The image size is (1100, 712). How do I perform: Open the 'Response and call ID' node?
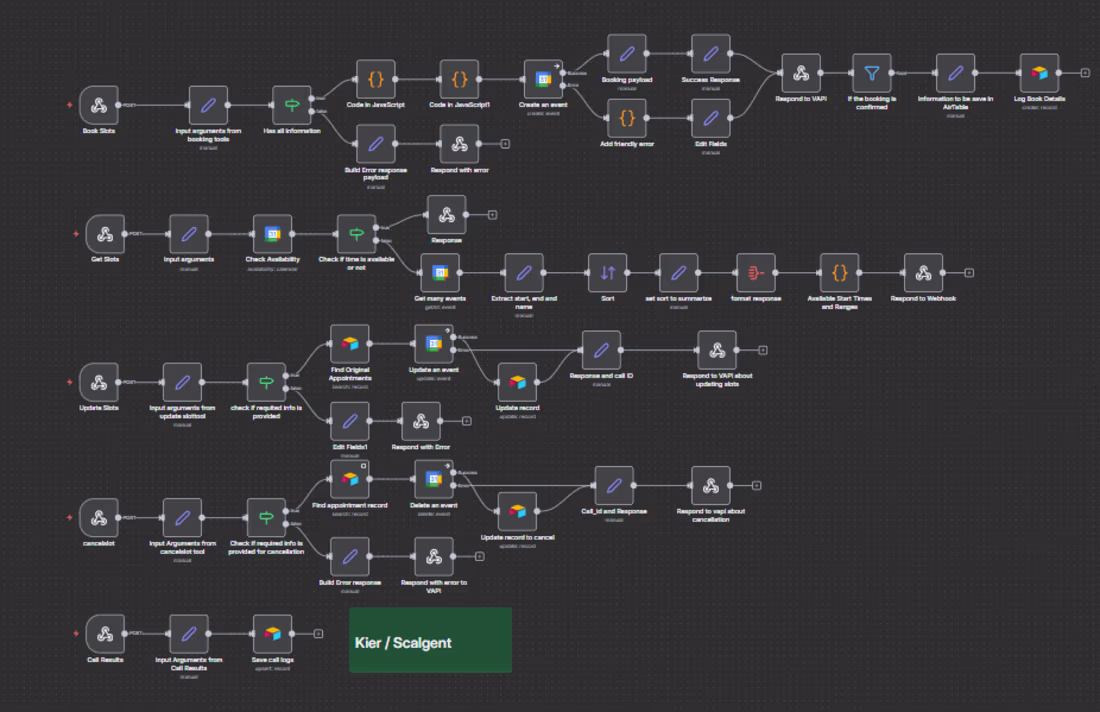point(601,350)
